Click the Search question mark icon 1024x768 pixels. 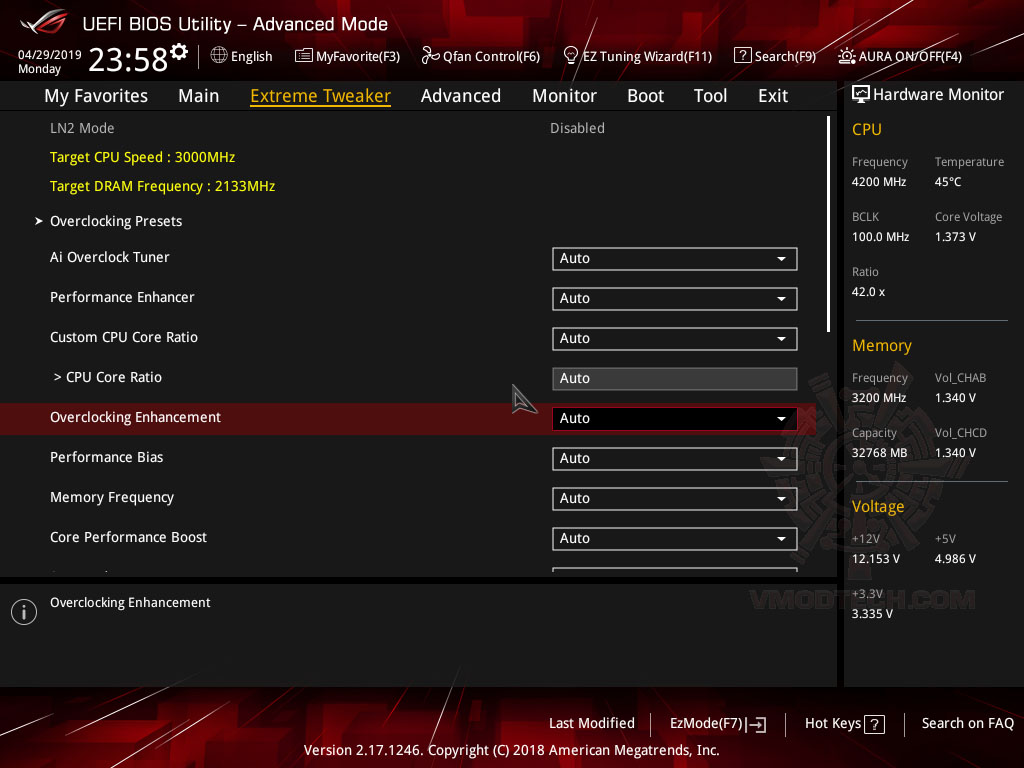742,56
